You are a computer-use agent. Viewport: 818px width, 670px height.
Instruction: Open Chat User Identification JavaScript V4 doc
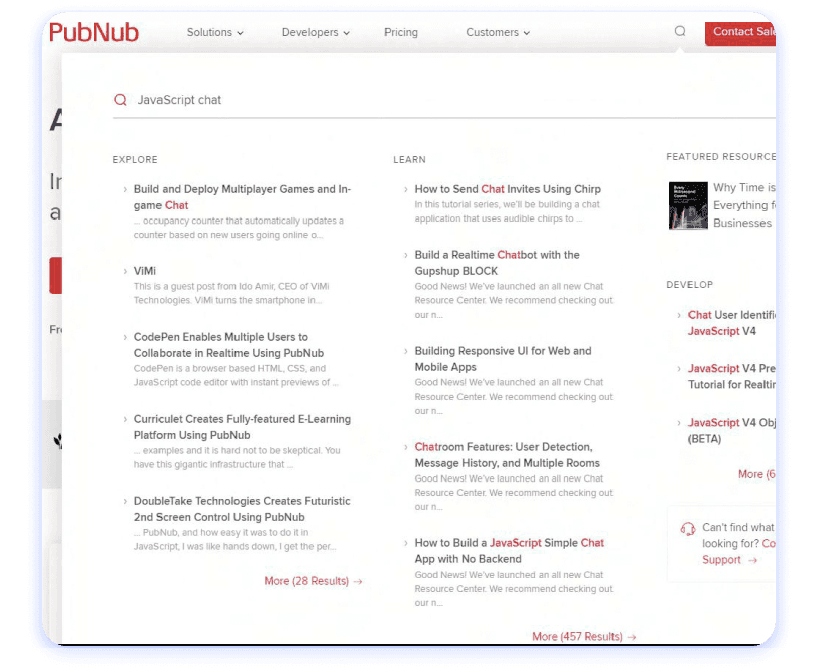(731, 323)
